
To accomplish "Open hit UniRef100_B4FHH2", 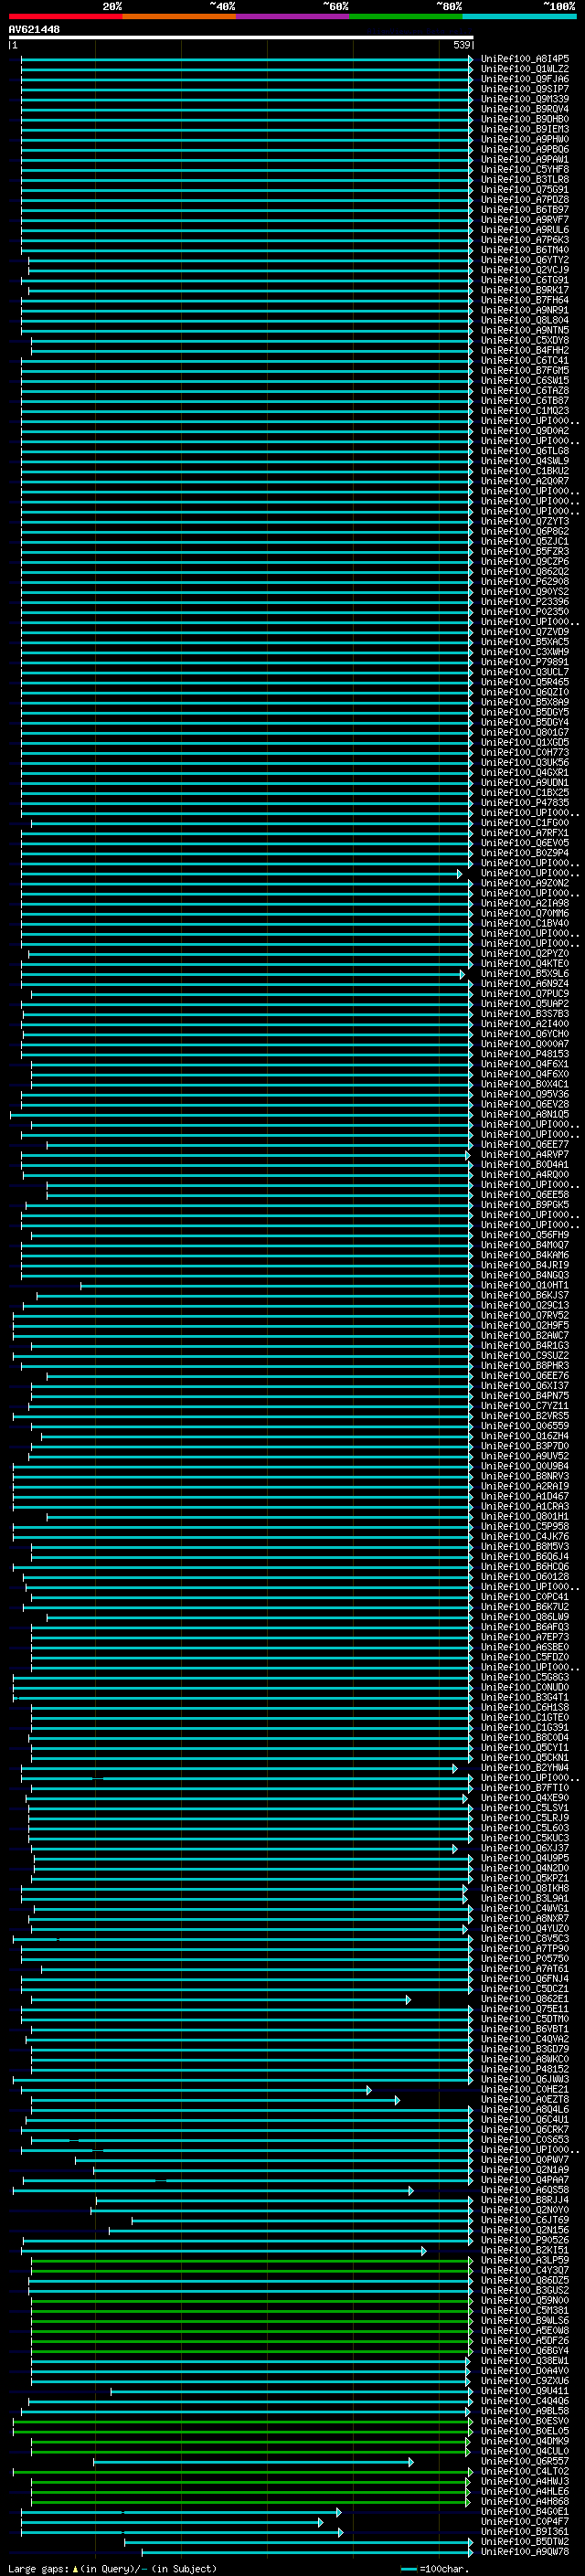I will [x=524, y=350].
